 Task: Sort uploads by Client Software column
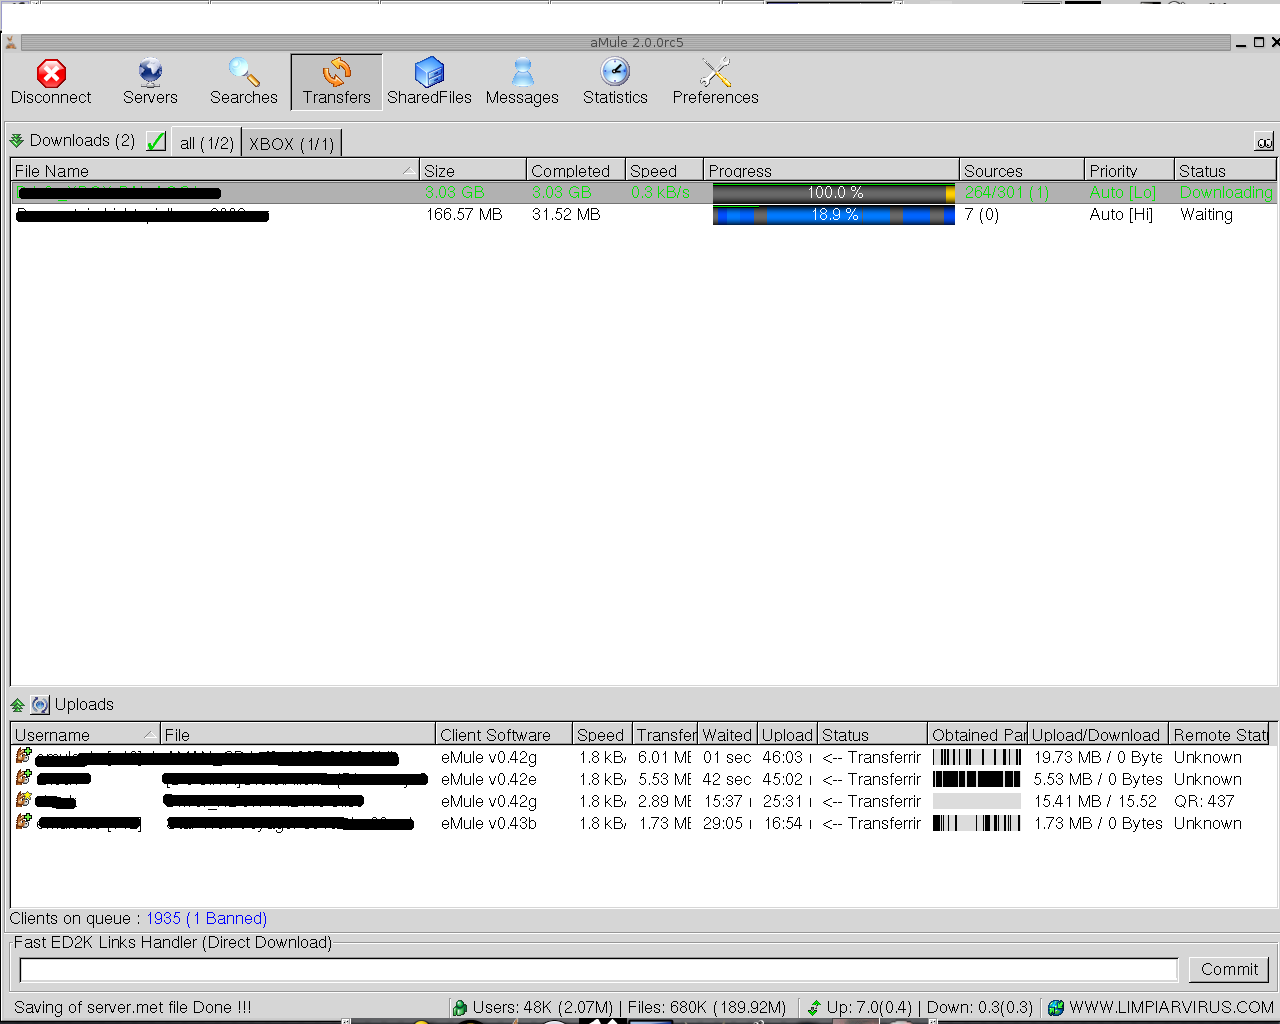503,735
